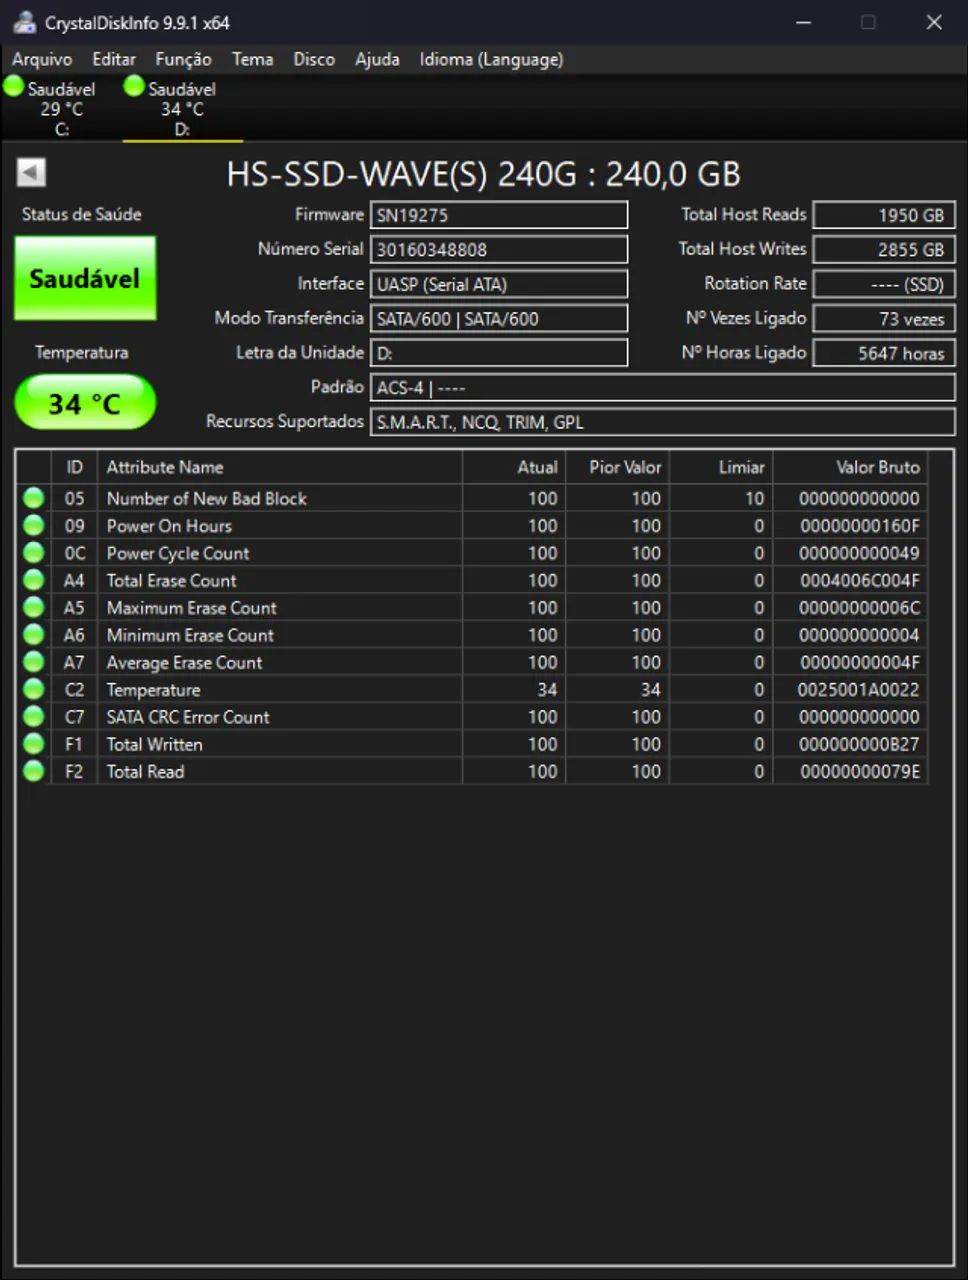Click status dot of Power On Hours row
The height and width of the screenshot is (1280, 968).
[x=34, y=525]
